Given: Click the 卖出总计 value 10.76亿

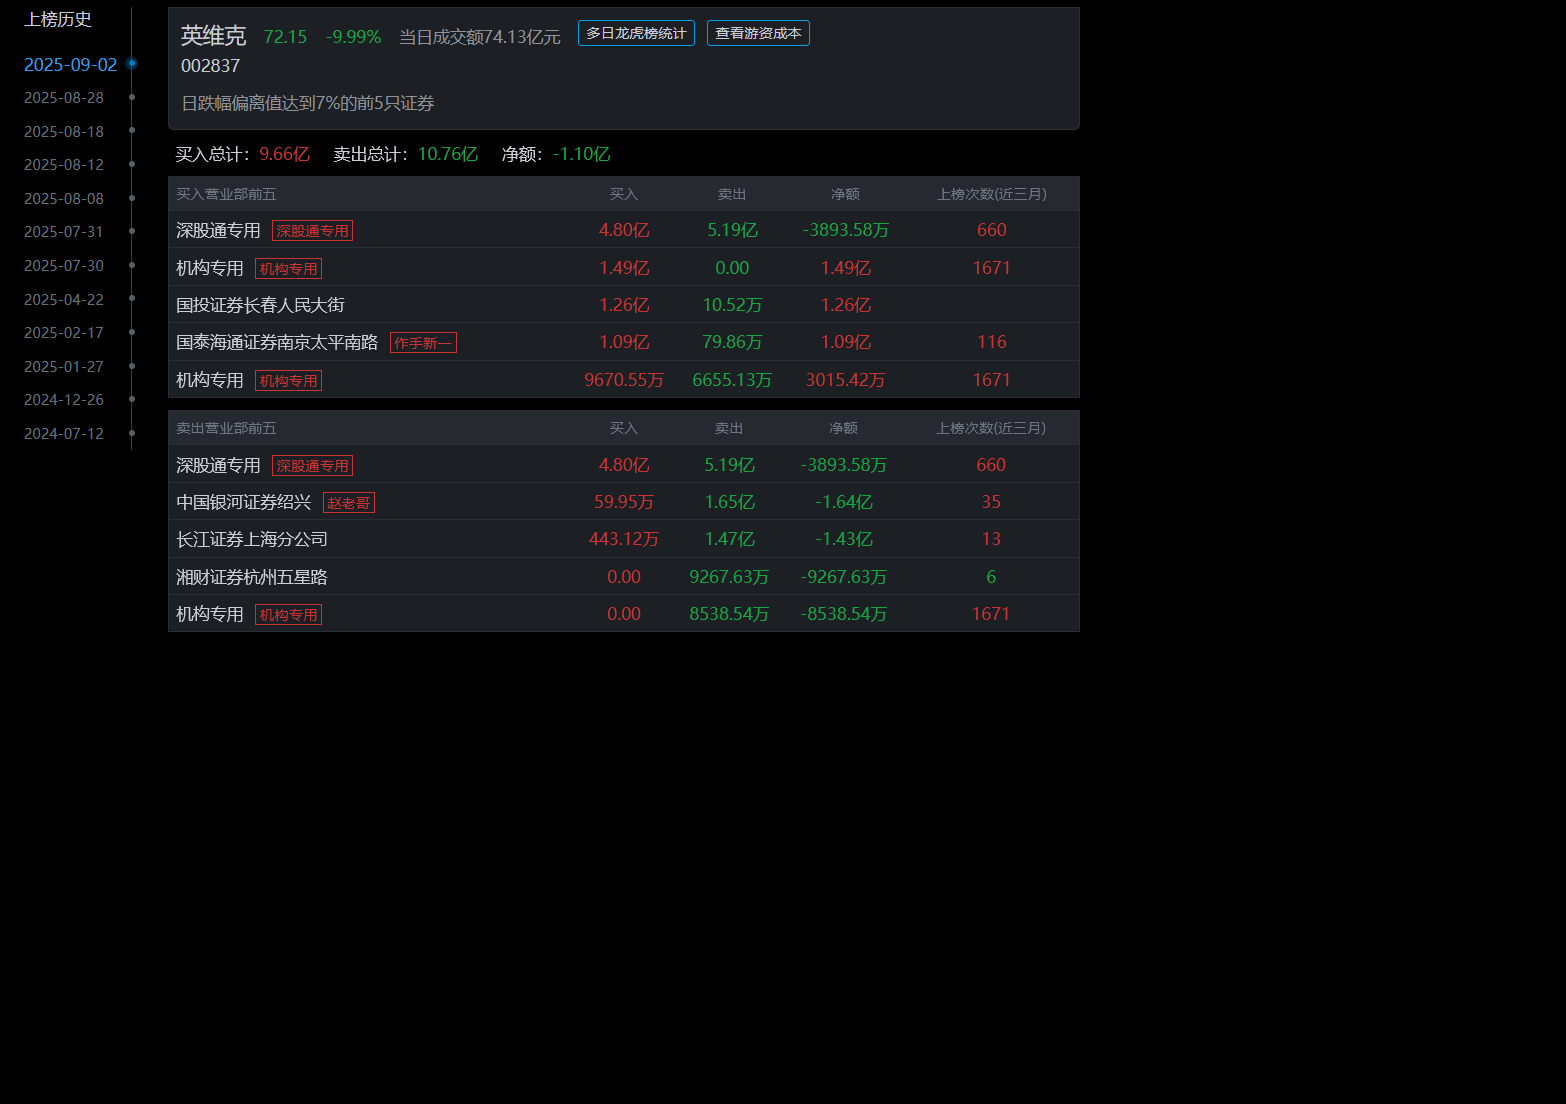Looking at the screenshot, I should click(448, 154).
